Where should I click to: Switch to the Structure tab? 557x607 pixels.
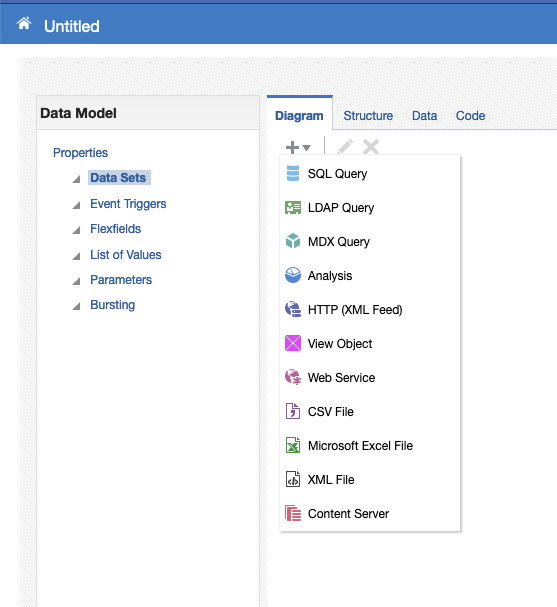coord(368,115)
